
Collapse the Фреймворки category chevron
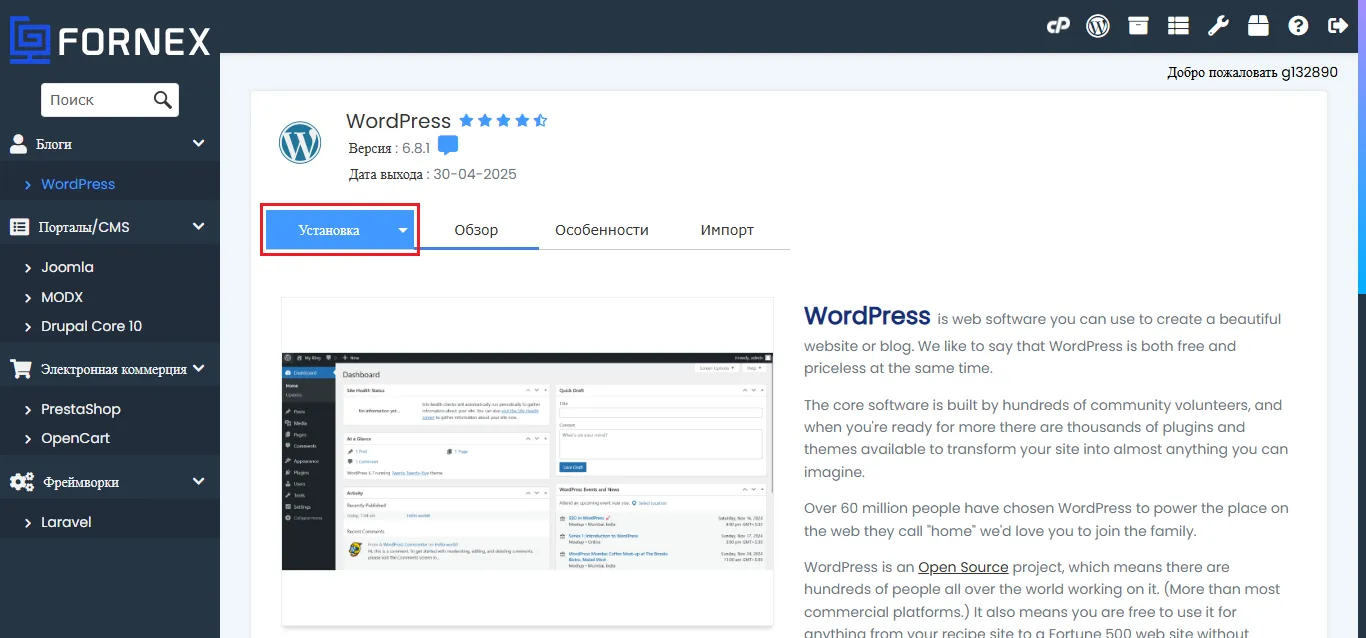click(198, 481)
